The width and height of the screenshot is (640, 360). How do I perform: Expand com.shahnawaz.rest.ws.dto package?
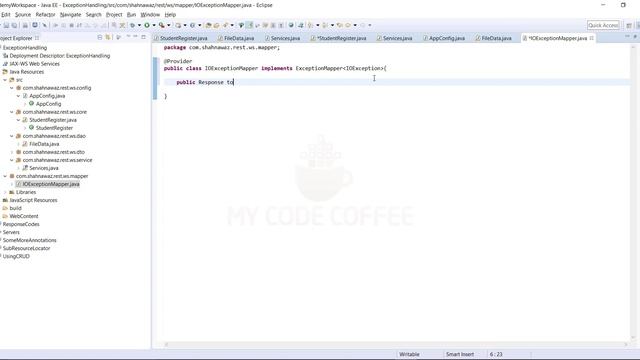tap(12, 152)
